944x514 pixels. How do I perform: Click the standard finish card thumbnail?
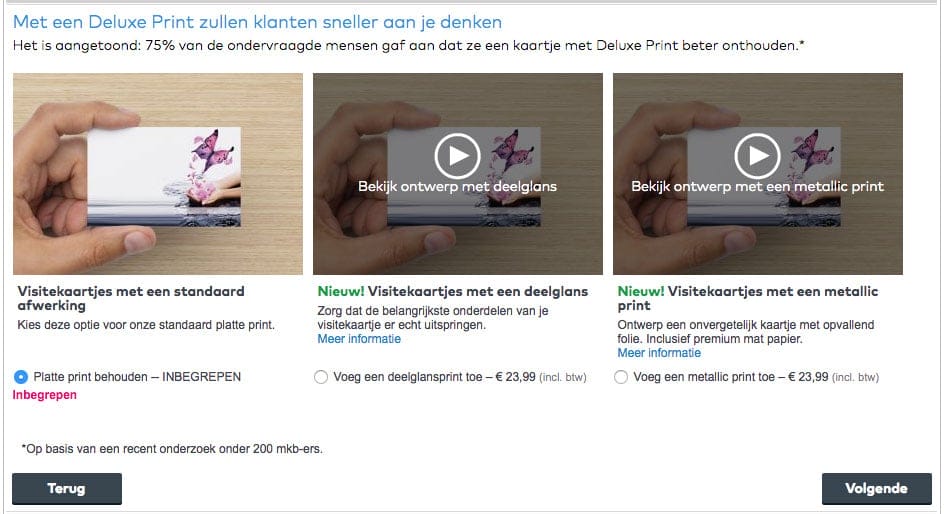click(158, 174)
